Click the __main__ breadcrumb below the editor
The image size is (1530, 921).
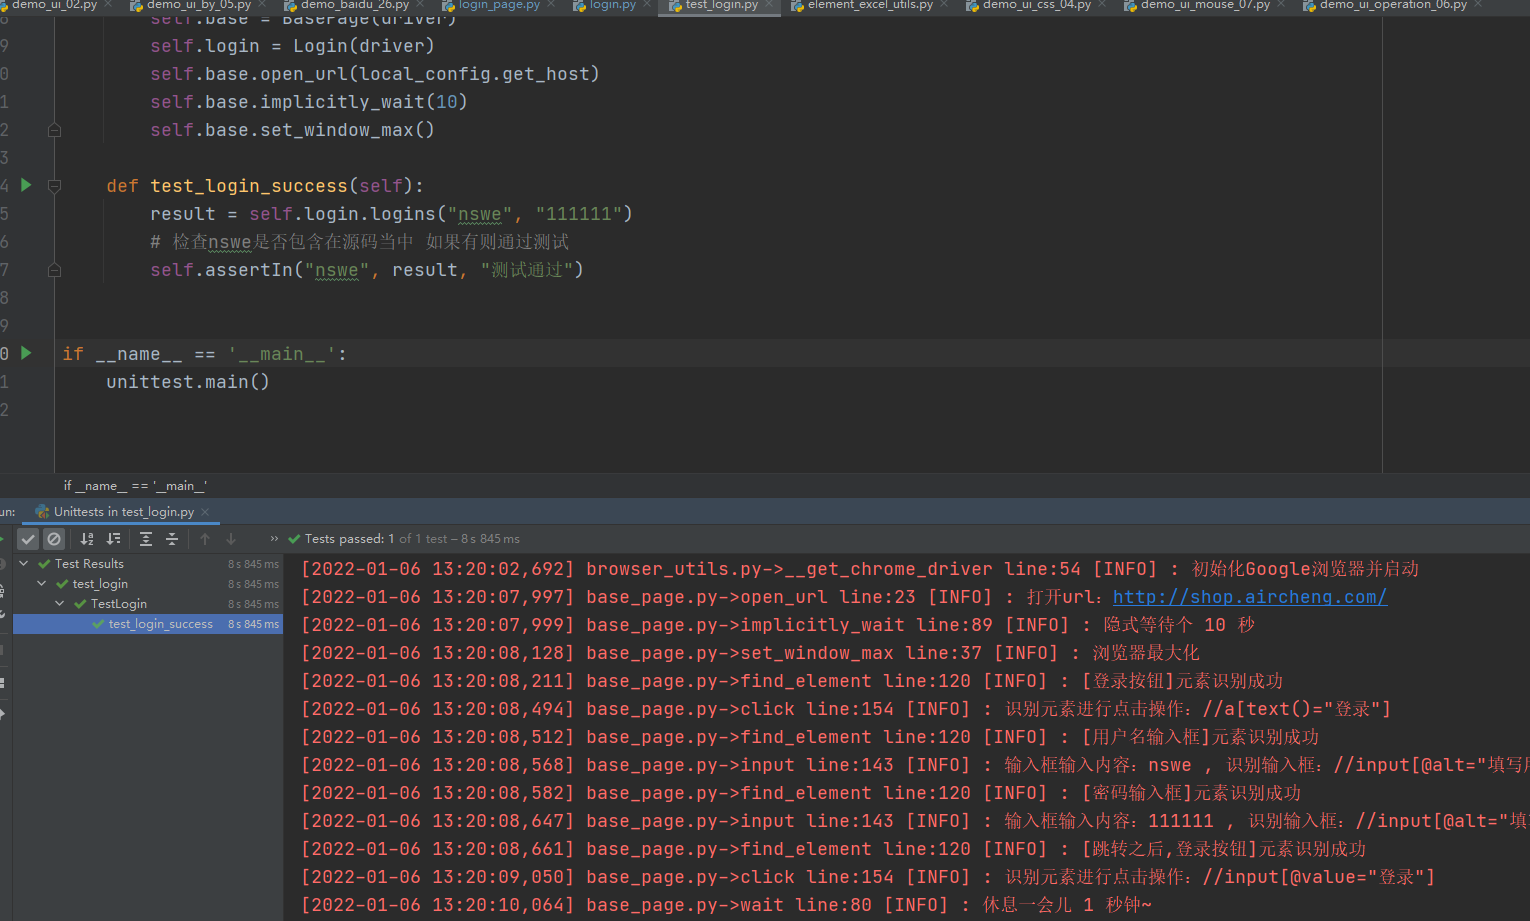click(135, 486)
